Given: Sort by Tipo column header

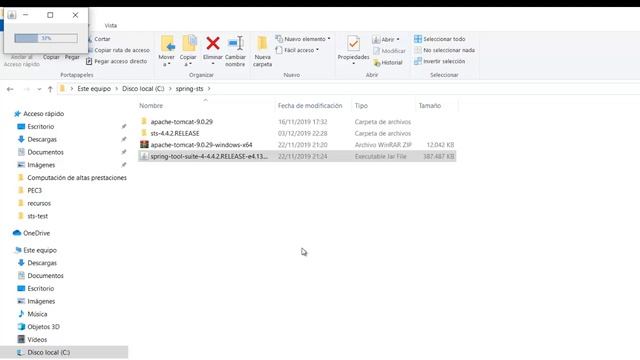Looking at the screenshot, I should (x=361, y=106).
